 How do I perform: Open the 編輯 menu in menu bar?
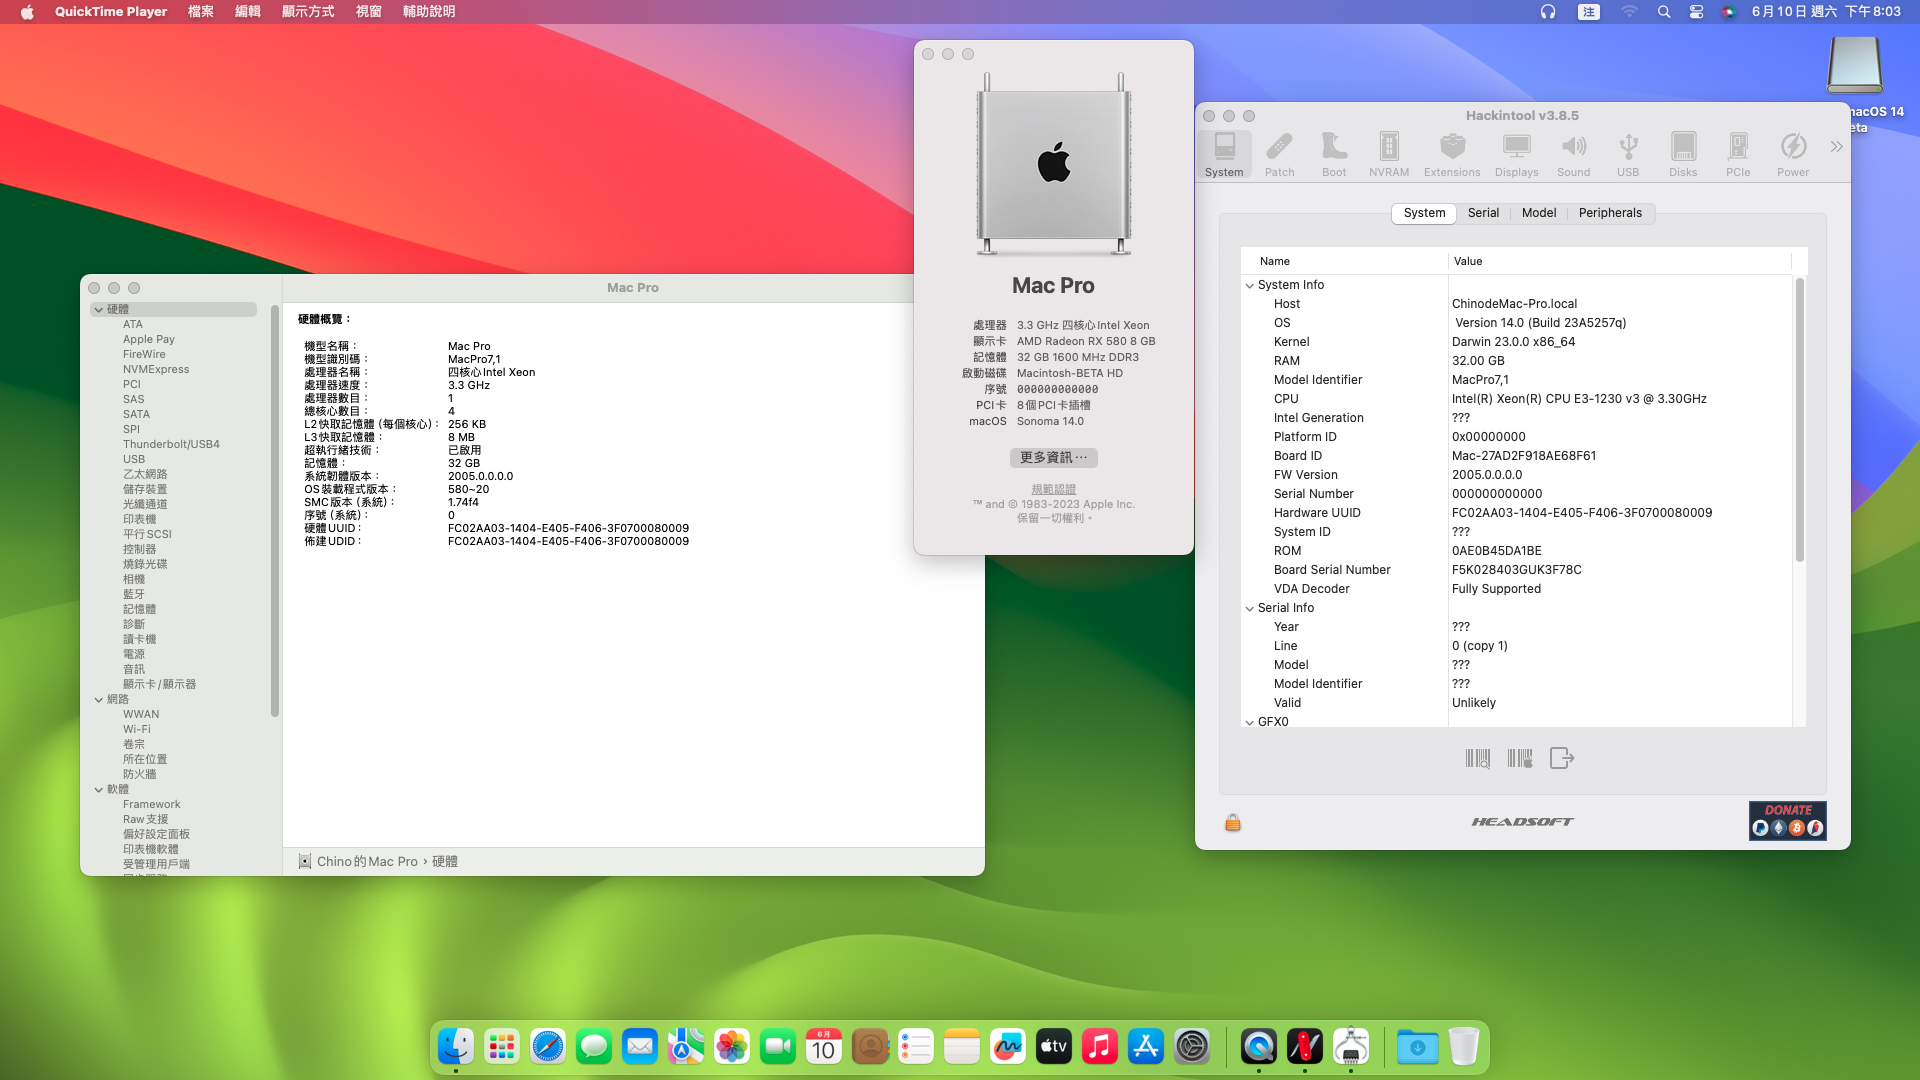pos(248,12)
